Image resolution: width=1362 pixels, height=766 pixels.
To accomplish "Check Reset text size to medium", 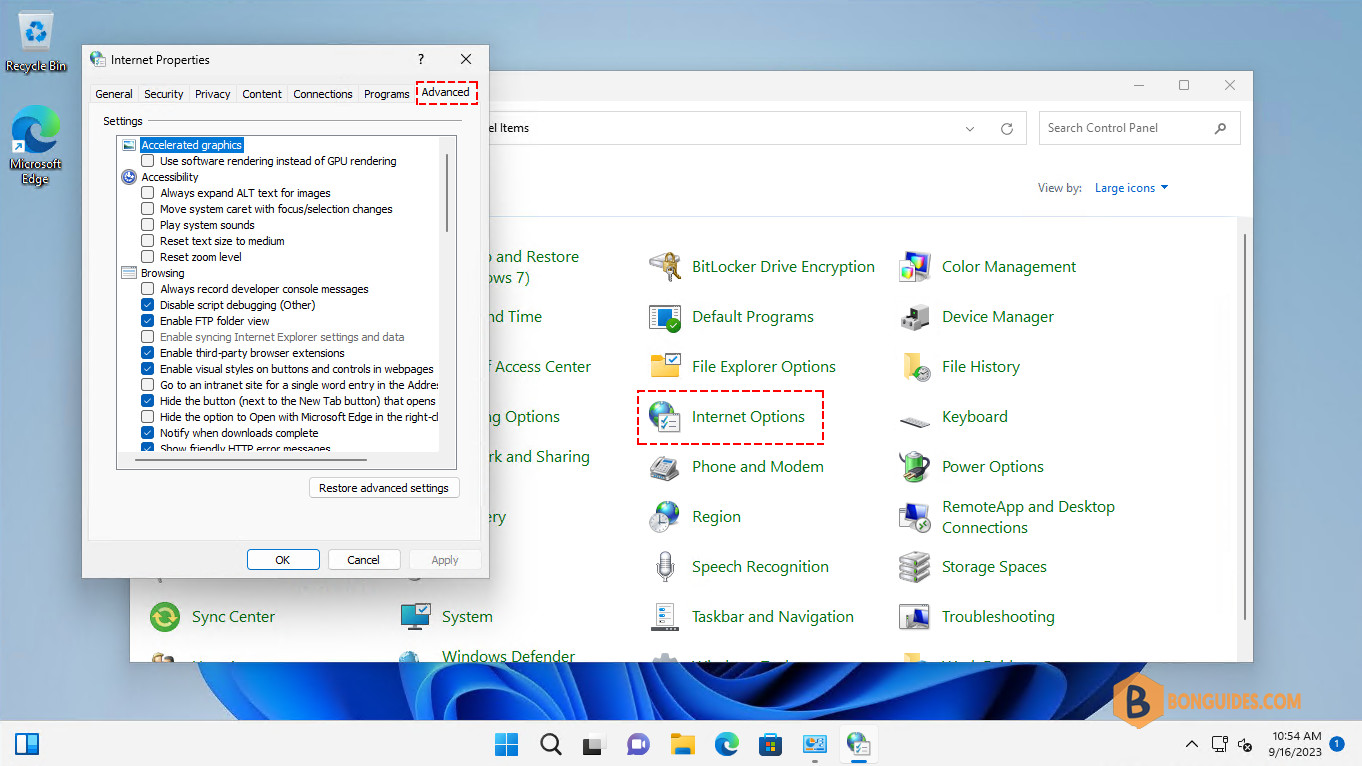I will (148, 241).
